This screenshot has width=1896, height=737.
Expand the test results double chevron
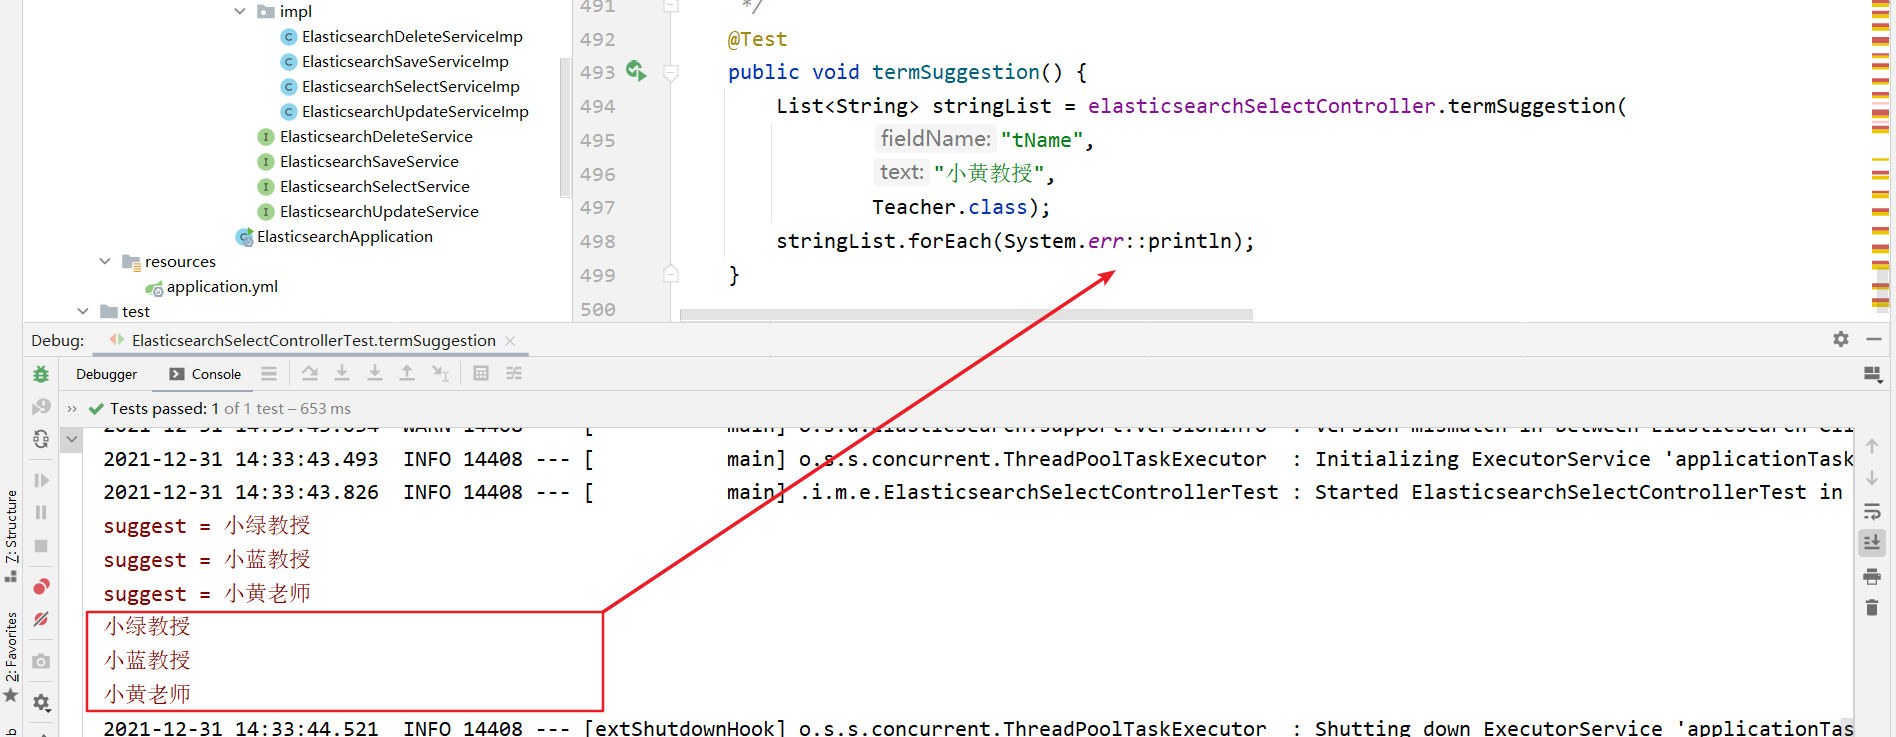point(72,409)
